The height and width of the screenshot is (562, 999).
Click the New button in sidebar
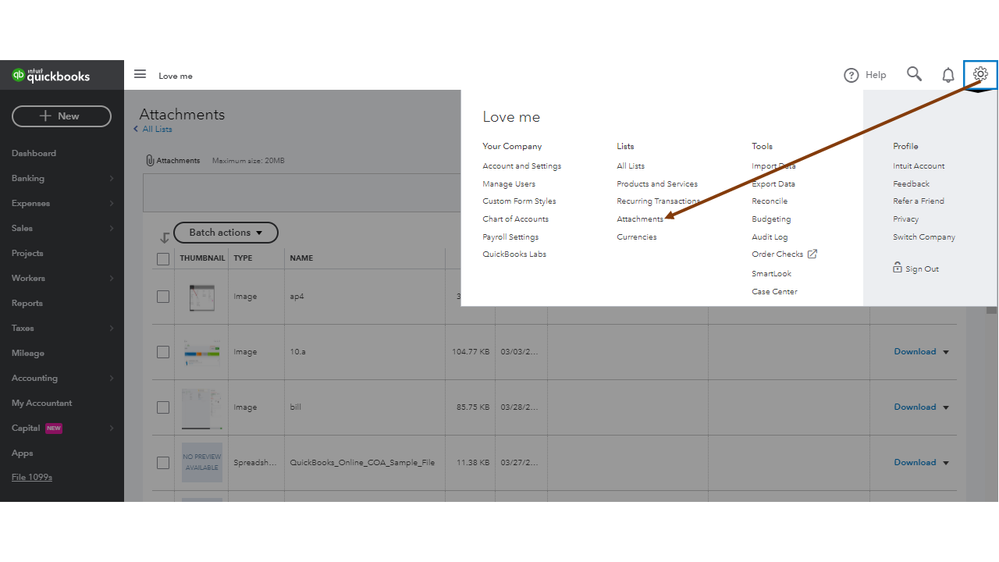point(61,116)
